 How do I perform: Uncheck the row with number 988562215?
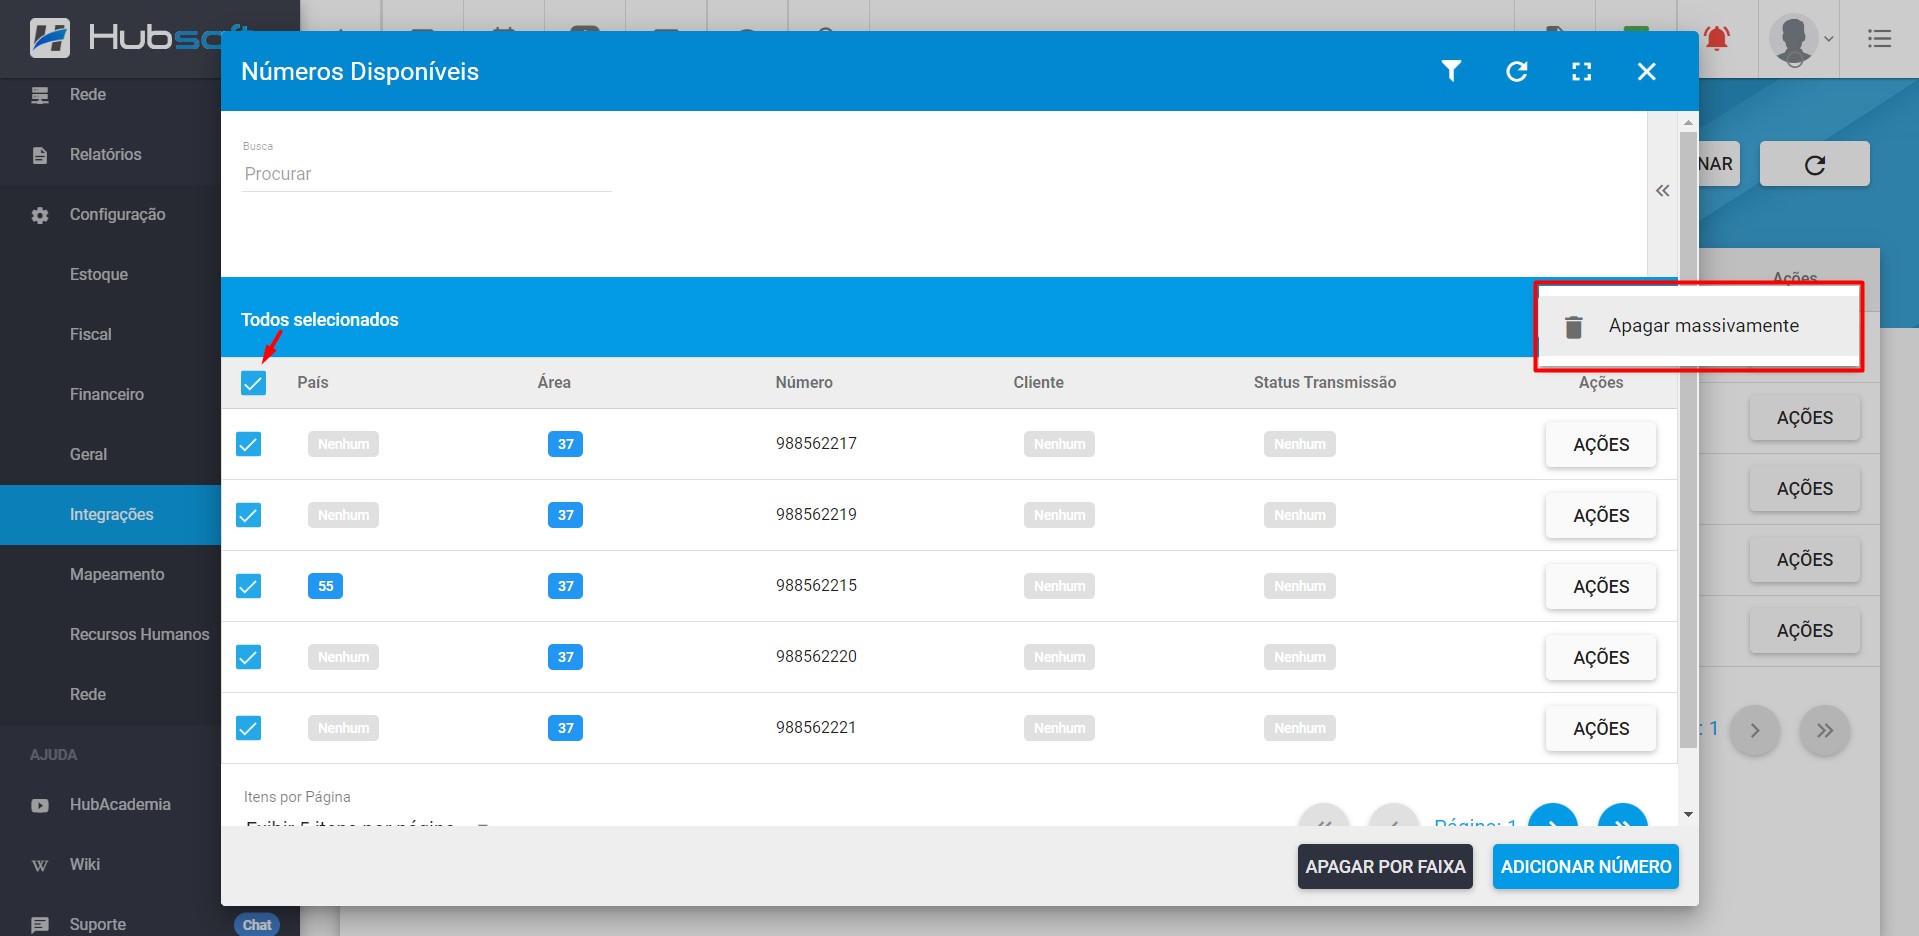click(x=249, y=586)
